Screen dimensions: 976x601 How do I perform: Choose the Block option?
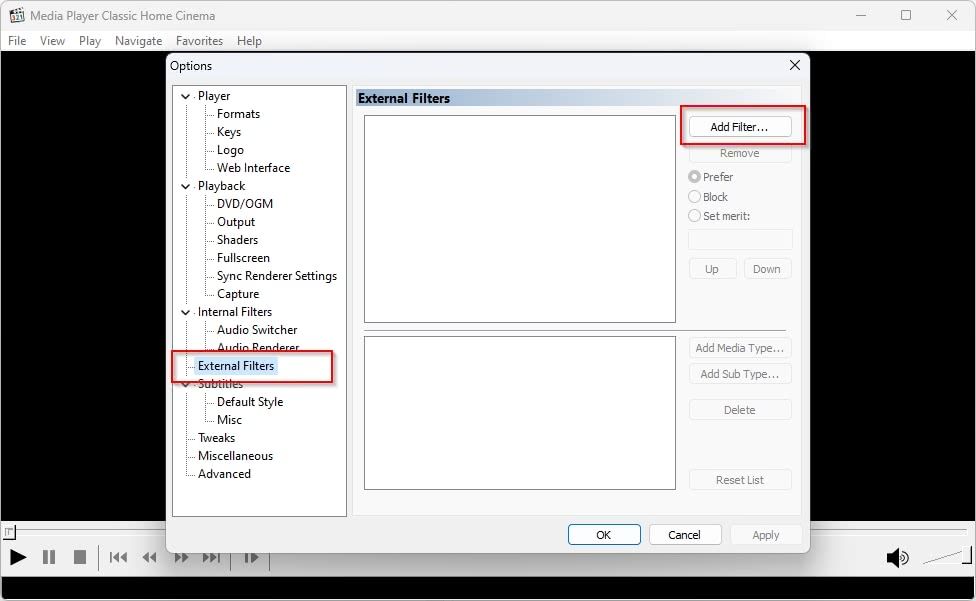coord(695,196)
